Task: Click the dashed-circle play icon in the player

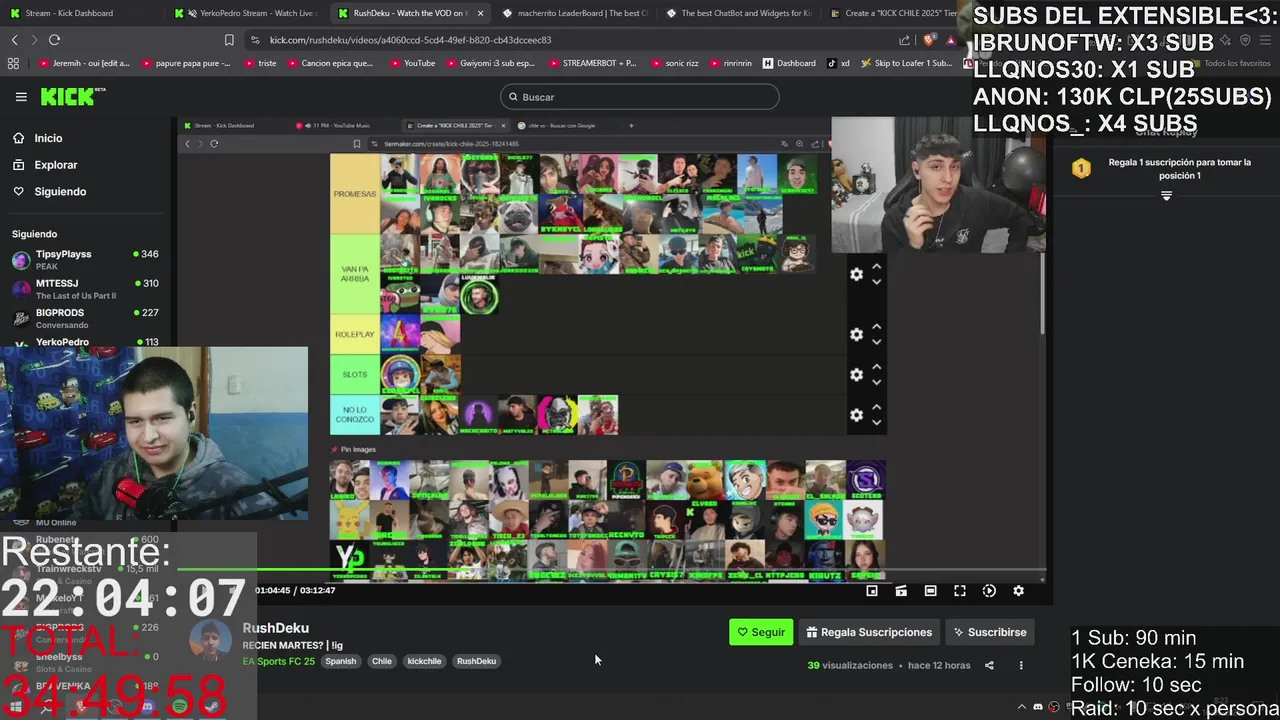Action: [989, 591]
